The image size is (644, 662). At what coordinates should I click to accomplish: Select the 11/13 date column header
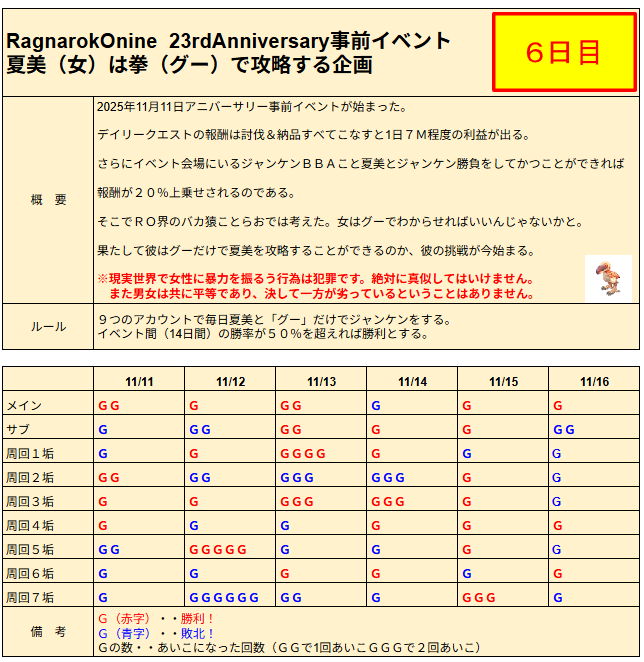(321, 382)
